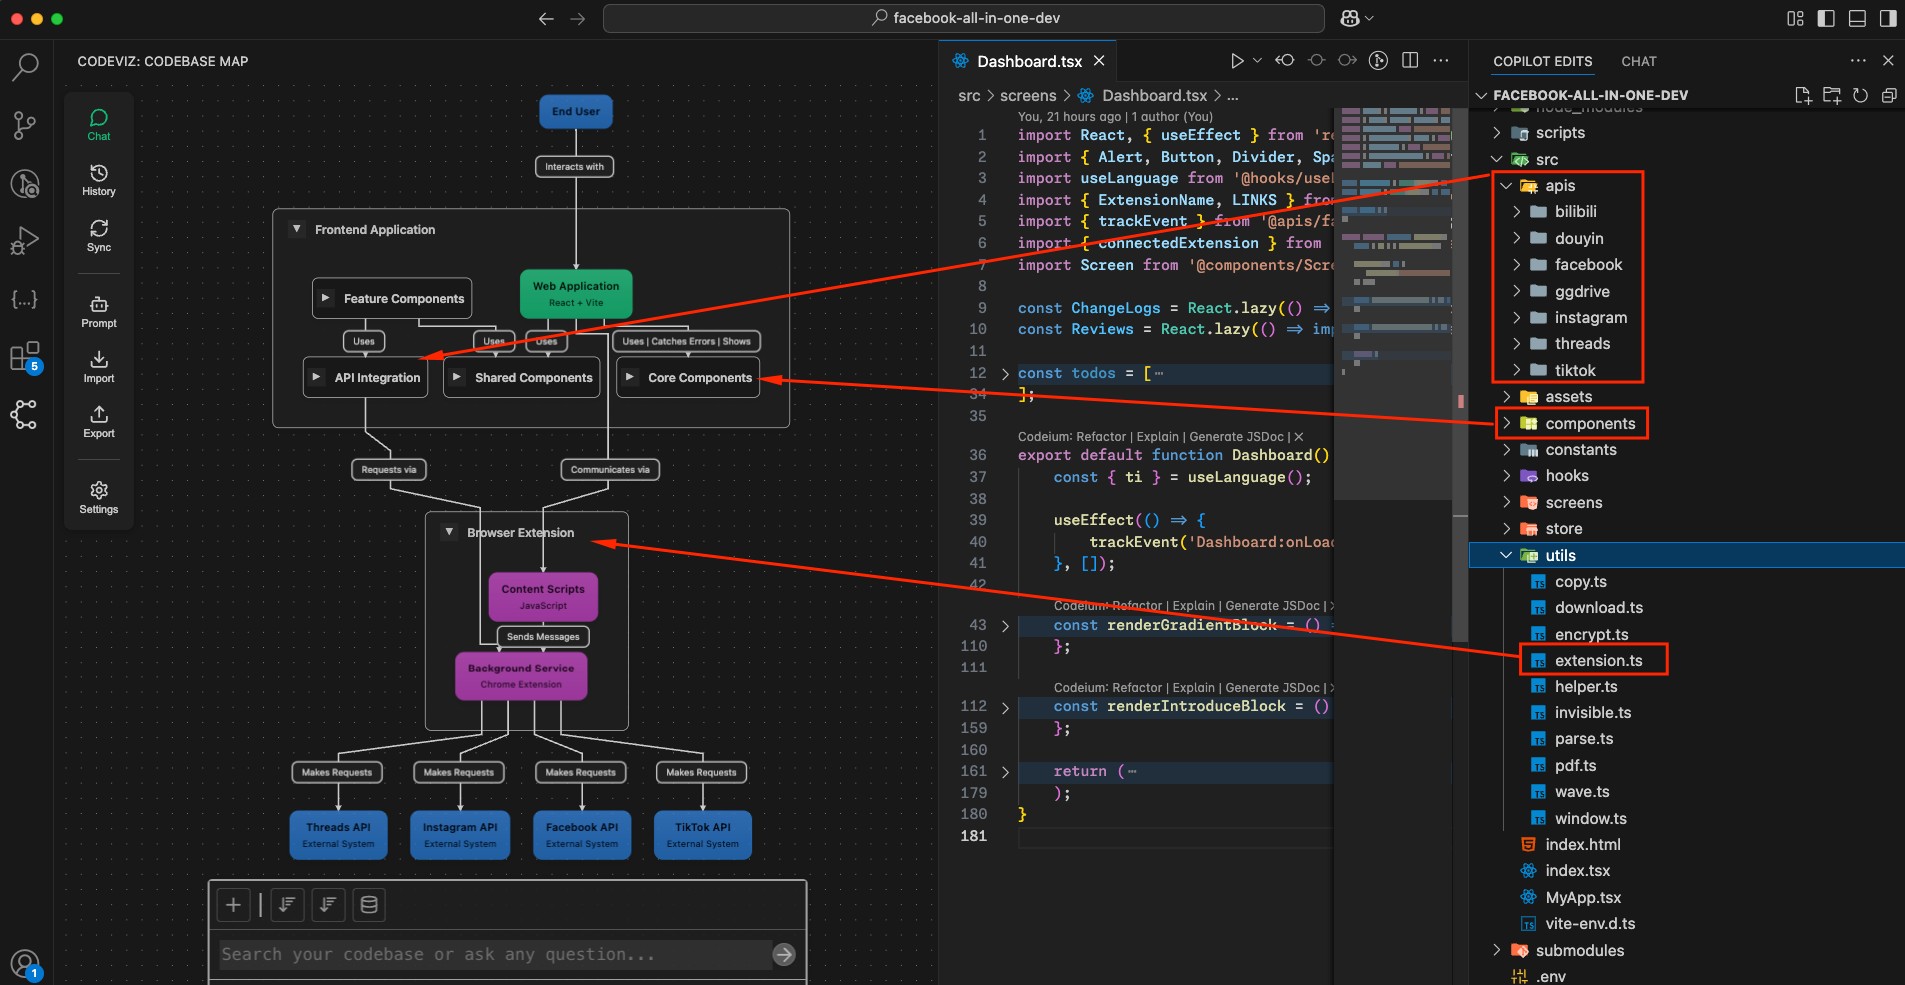The height and width of the screenshot is (985, 1905).
Task: Open CodeViz History
Action: pos(99,180)
